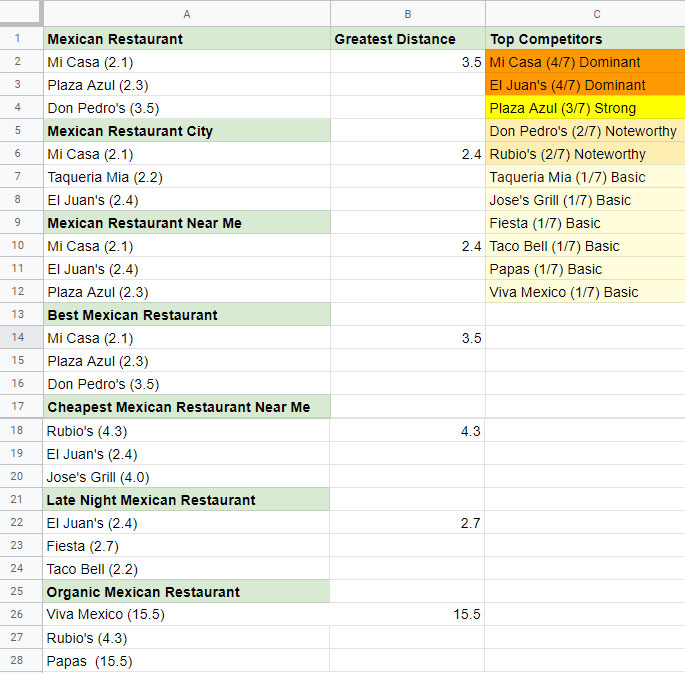Click Cheapest Mexican Restaurant Near Me cell
This screenshot has width=685, height=673.
click(186, 407)
